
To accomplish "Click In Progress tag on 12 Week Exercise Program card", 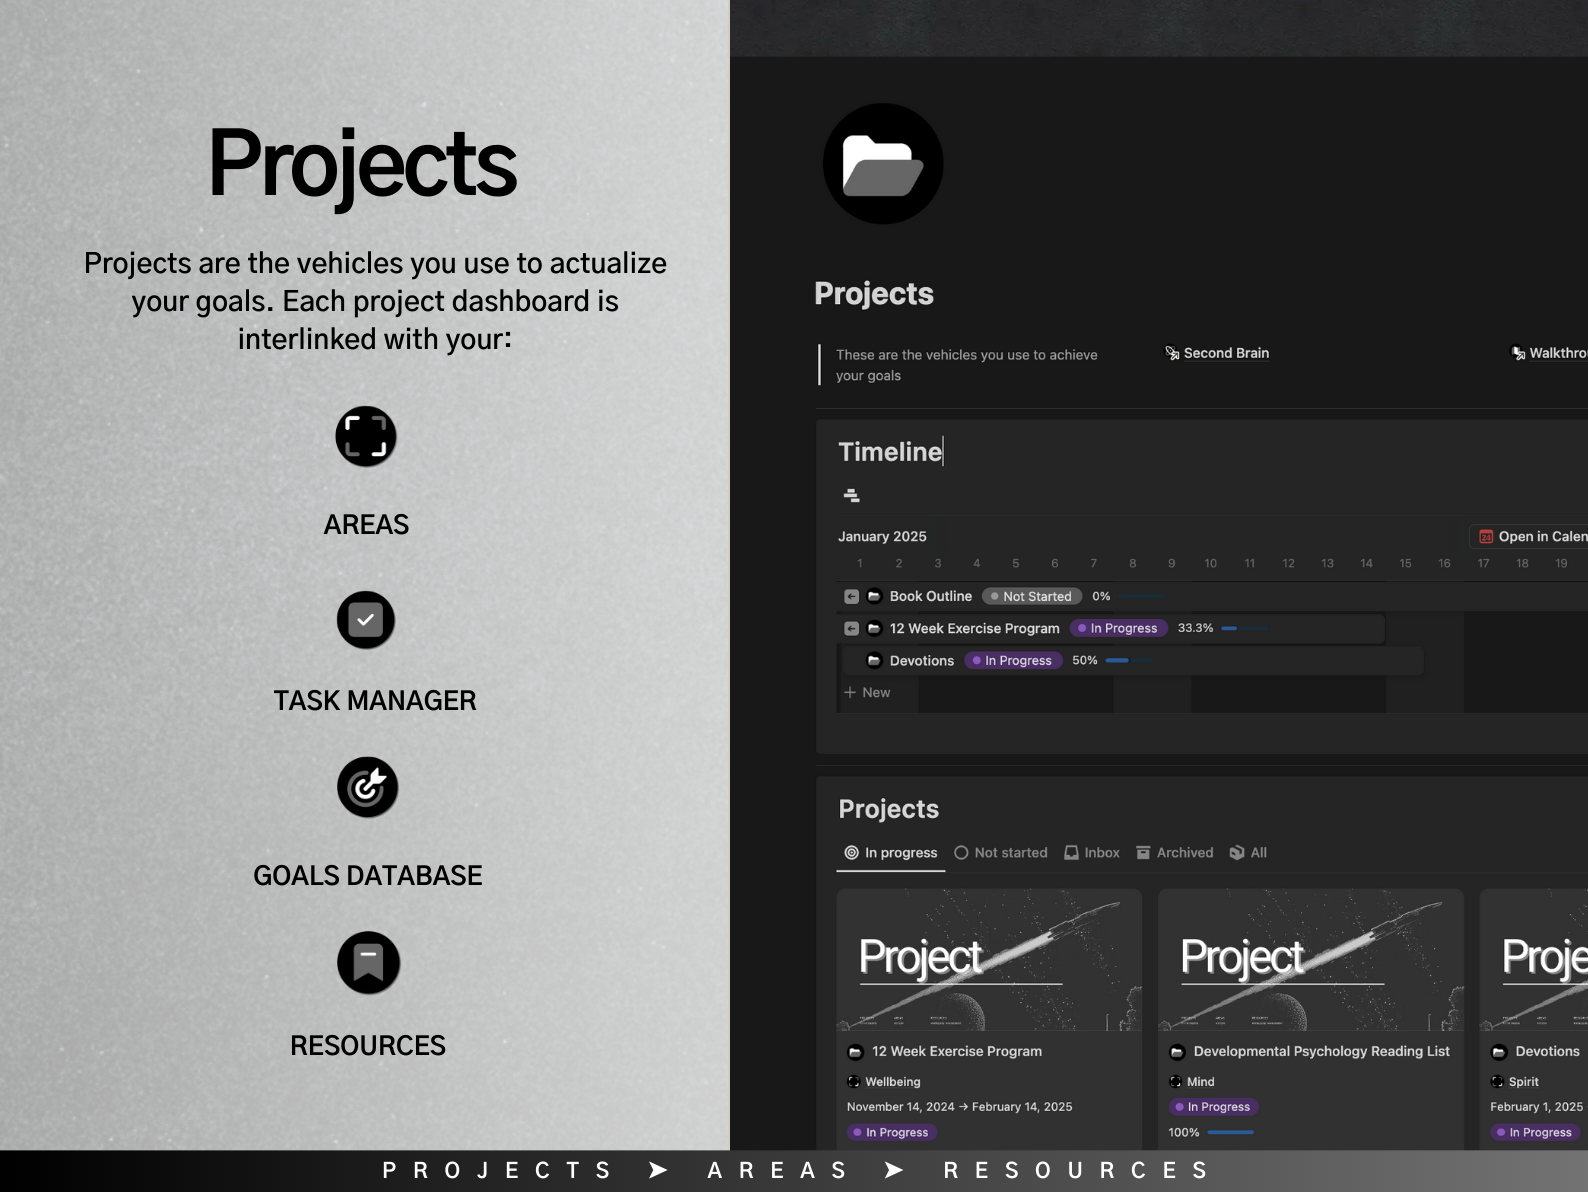I will (x=892, y=1133).
